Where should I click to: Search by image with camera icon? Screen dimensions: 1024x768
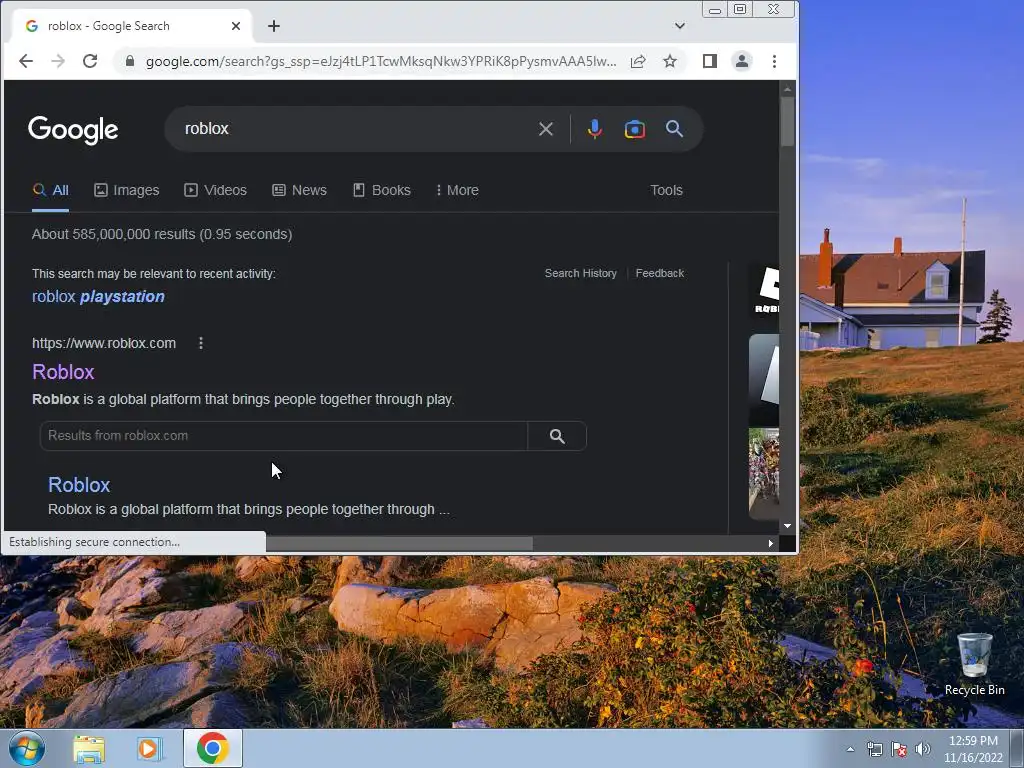[x=635, y=129]
